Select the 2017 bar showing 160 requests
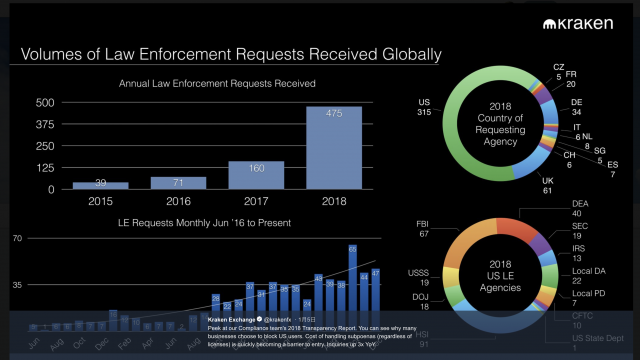640x360 pixels. 256,175
